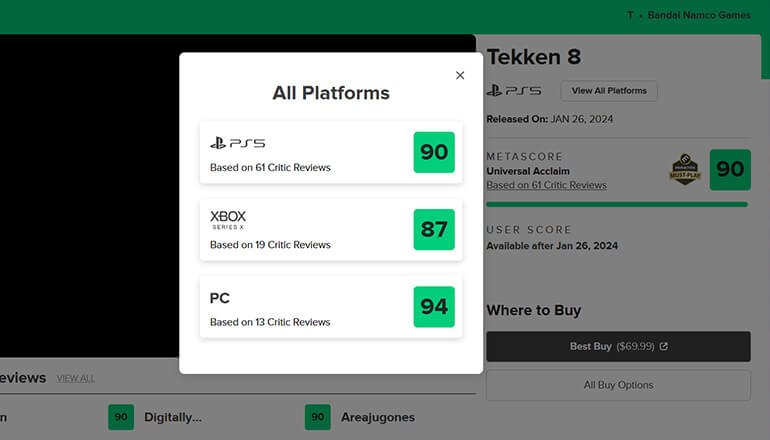Image resolution: width=770 pixels, height=440 pixels.
Task: Click the PS5 logo under Tekken 8 title
Action: pyautogui.click(x=514, y=91)
